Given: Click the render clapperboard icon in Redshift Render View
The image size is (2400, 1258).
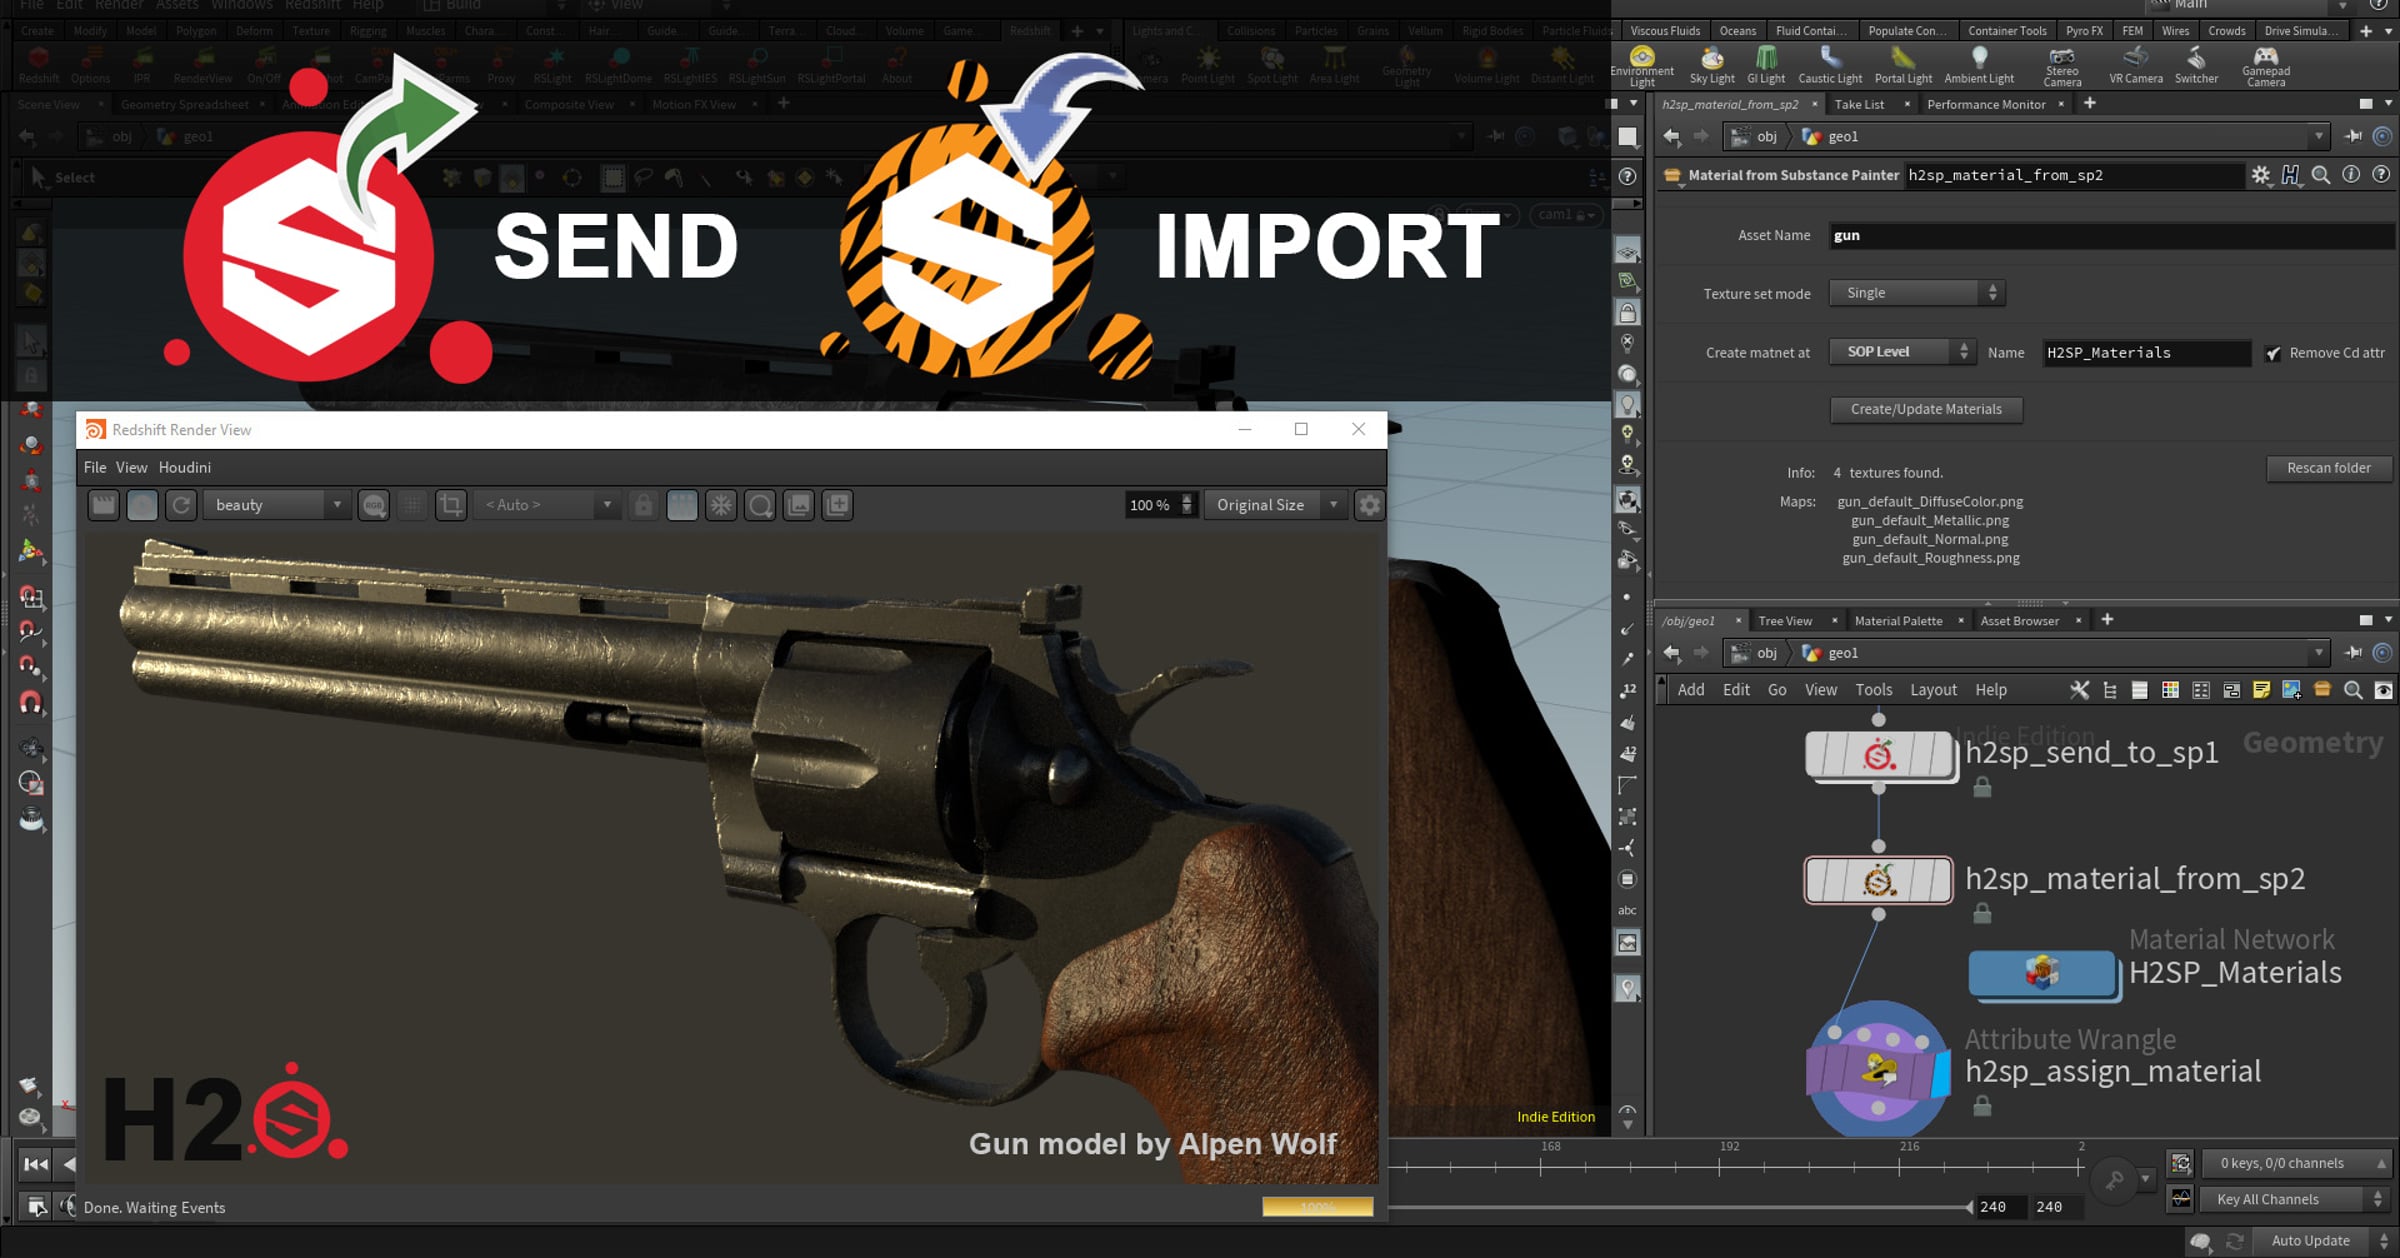Looking at the screenshot, I should pyautogui.click(x=104, y=505).
